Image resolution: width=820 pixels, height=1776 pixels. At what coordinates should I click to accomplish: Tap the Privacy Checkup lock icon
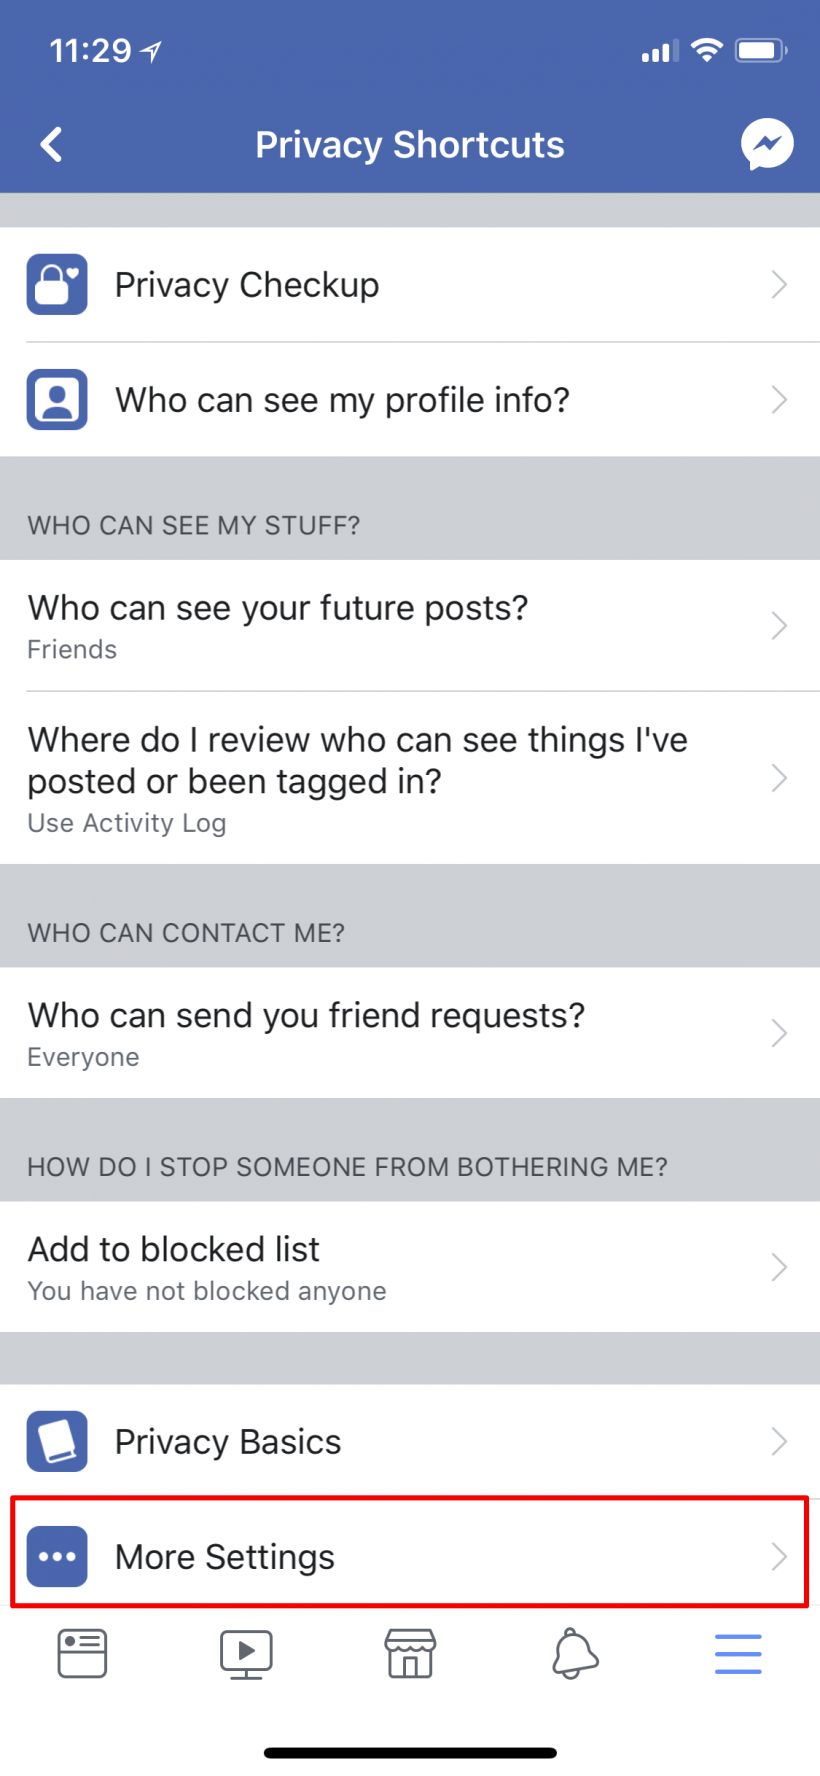click(57, 285)
